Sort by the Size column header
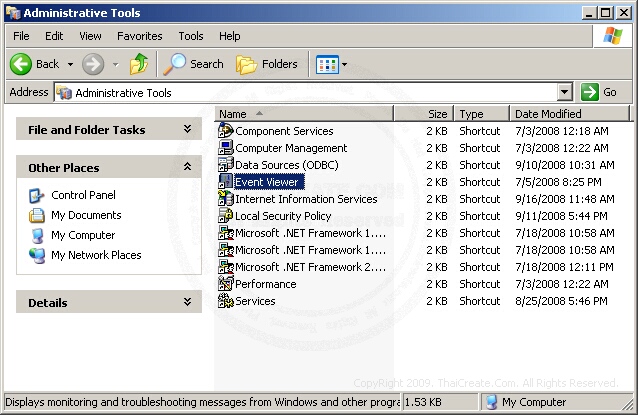This screenshot has height=415, width=638. 424,114
